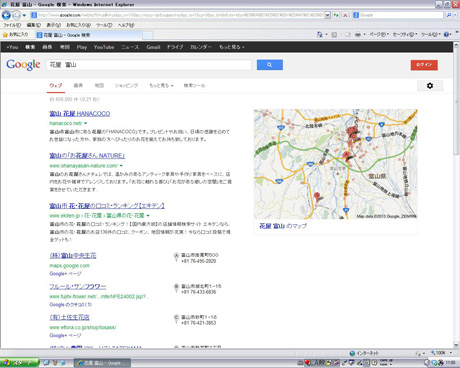Open the Google のクチコミ(1) link
Viewport: 460px width, 368px height.
(70, 305)
